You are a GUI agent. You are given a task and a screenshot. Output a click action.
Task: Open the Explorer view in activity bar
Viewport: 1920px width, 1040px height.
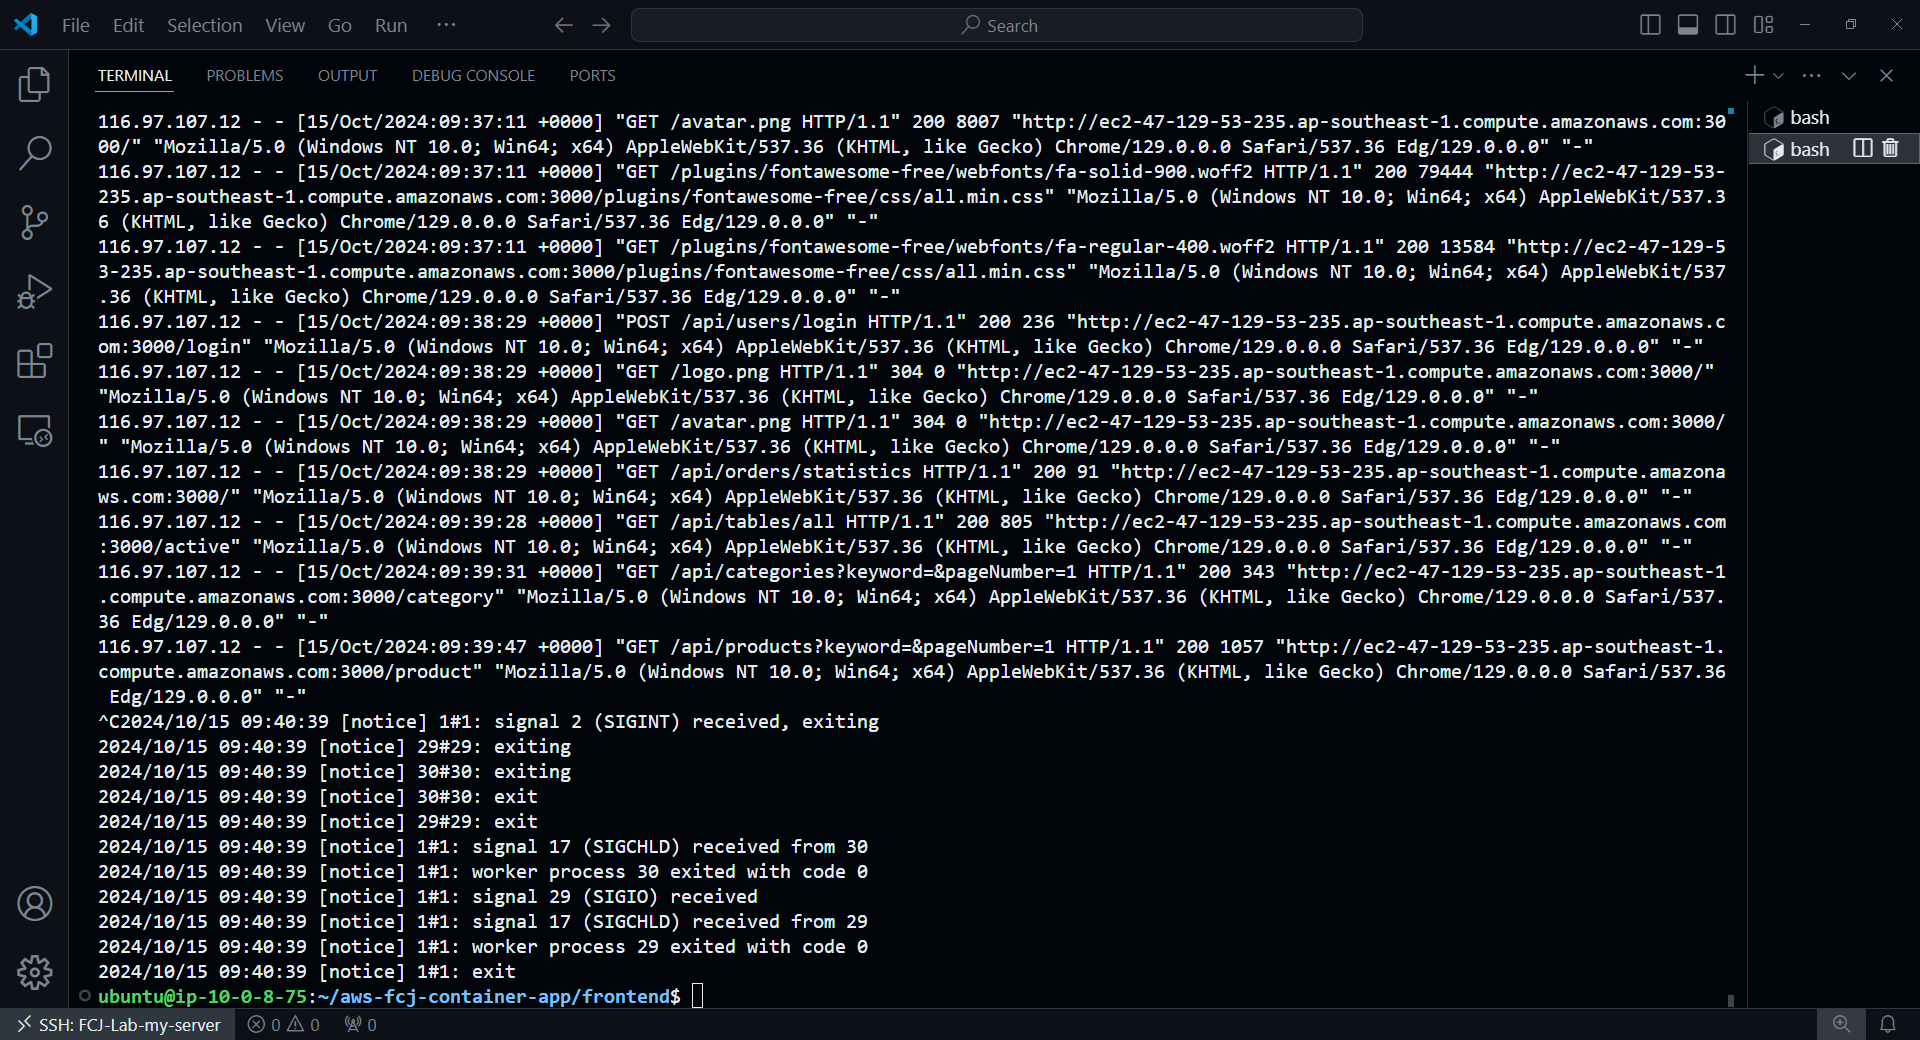coord(34,85)
